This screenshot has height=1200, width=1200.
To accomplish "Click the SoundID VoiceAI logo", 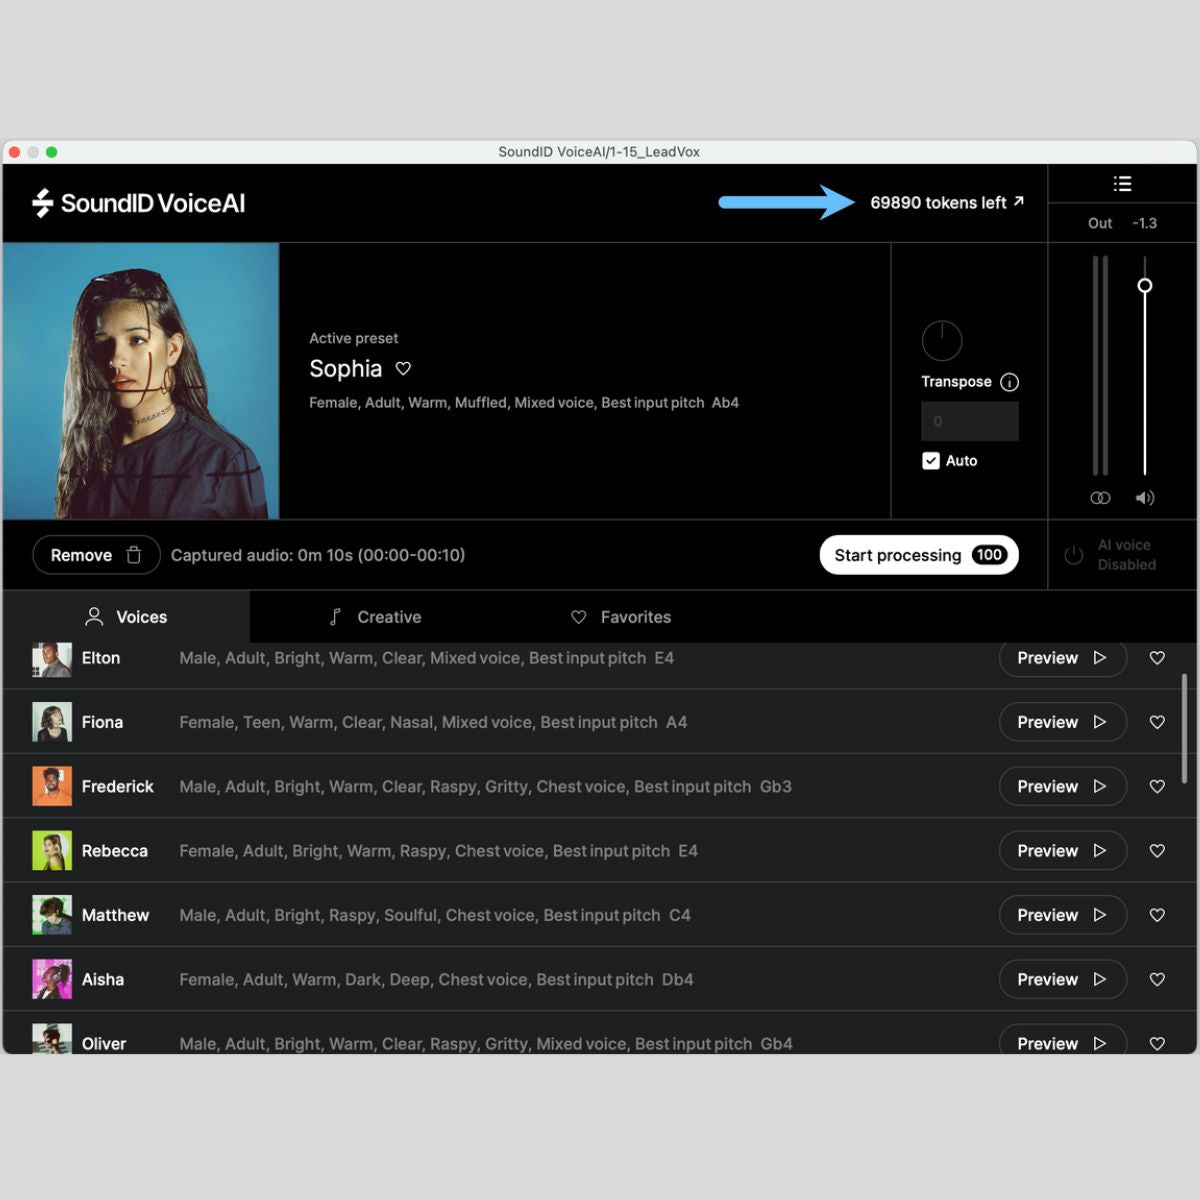I will [x=139, y=203].
